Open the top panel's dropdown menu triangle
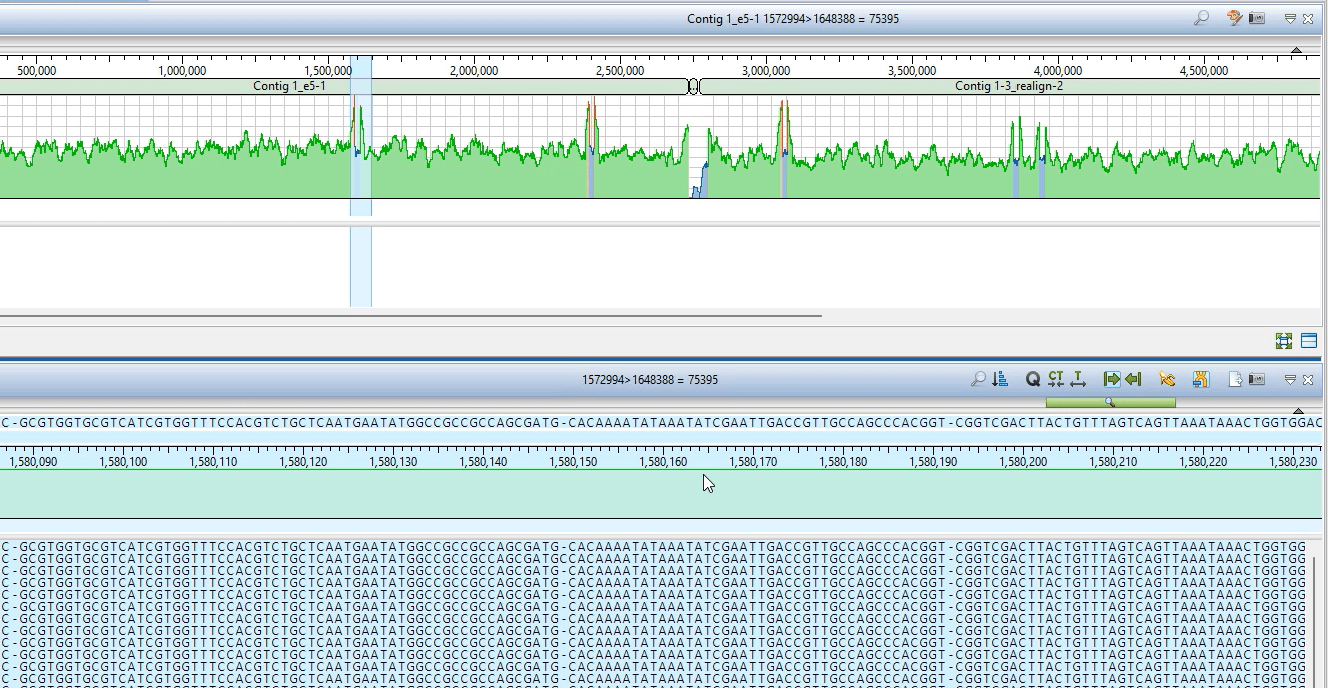This screenshot has height=688, width=1328. click(x=1290, y=19)
